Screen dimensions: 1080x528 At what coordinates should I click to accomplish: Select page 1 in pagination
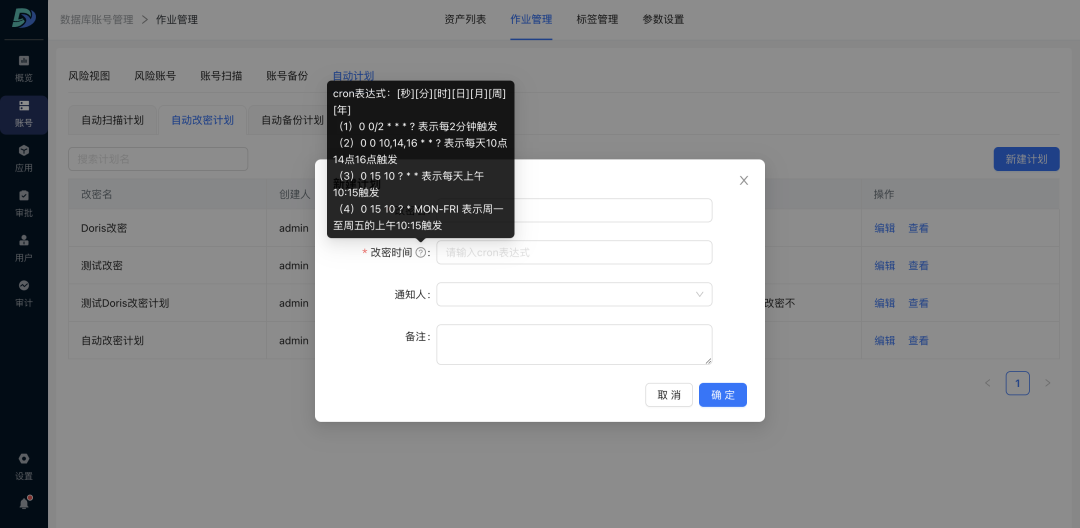click(1017, 383)
